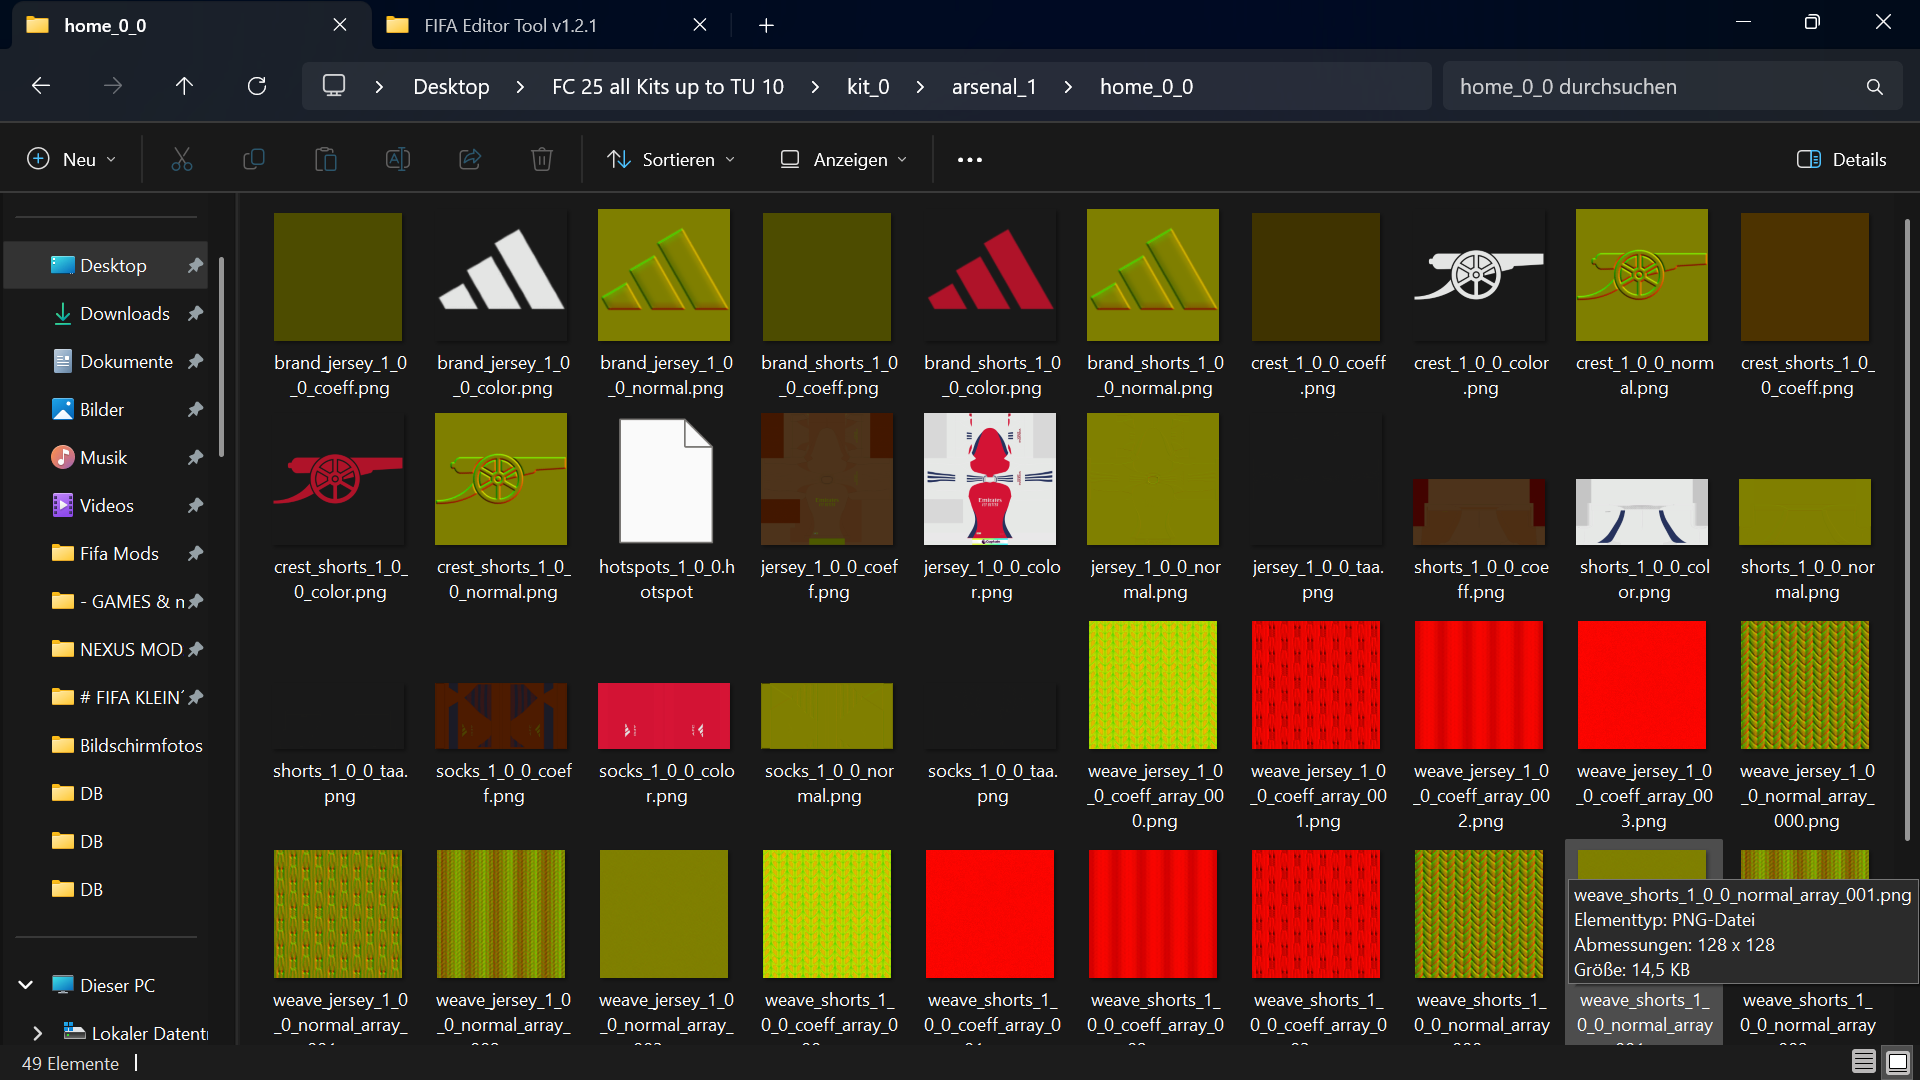This screenshot has height=1080, width=1920.
Task: Unpin Downloads from quick access
Action: pyautogui.click(x=196, y=314)
